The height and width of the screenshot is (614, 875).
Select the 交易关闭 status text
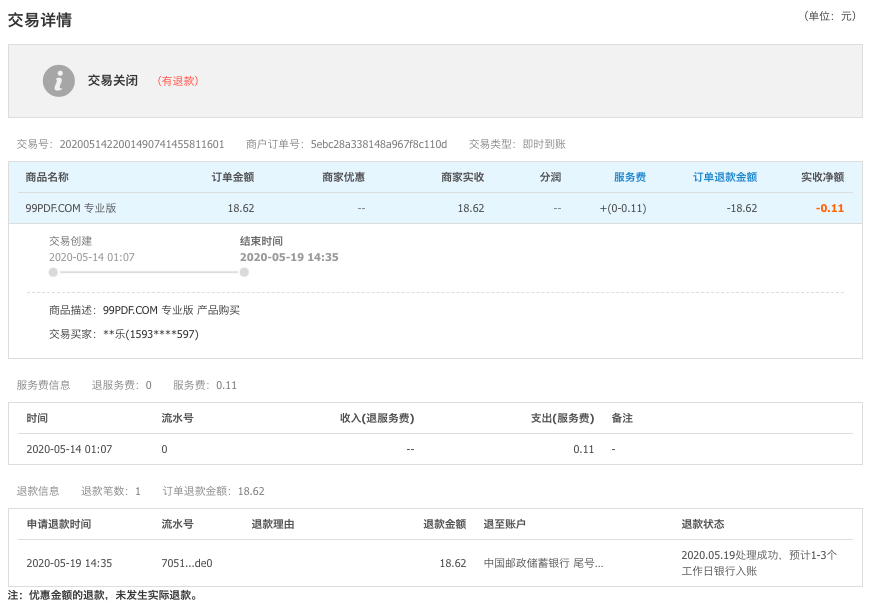pos(112,81)
